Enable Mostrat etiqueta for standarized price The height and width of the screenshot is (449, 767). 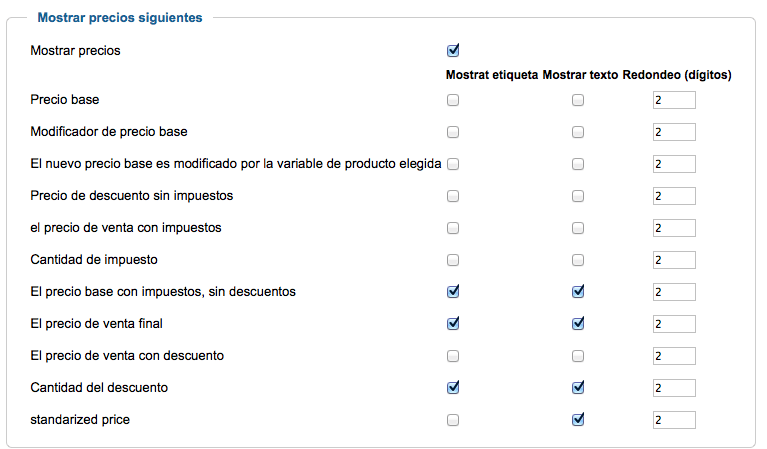click(453, 420)
